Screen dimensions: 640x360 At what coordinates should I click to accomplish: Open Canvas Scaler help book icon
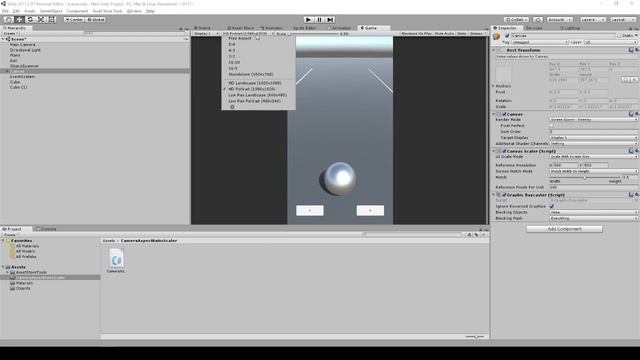pos(631,151)
